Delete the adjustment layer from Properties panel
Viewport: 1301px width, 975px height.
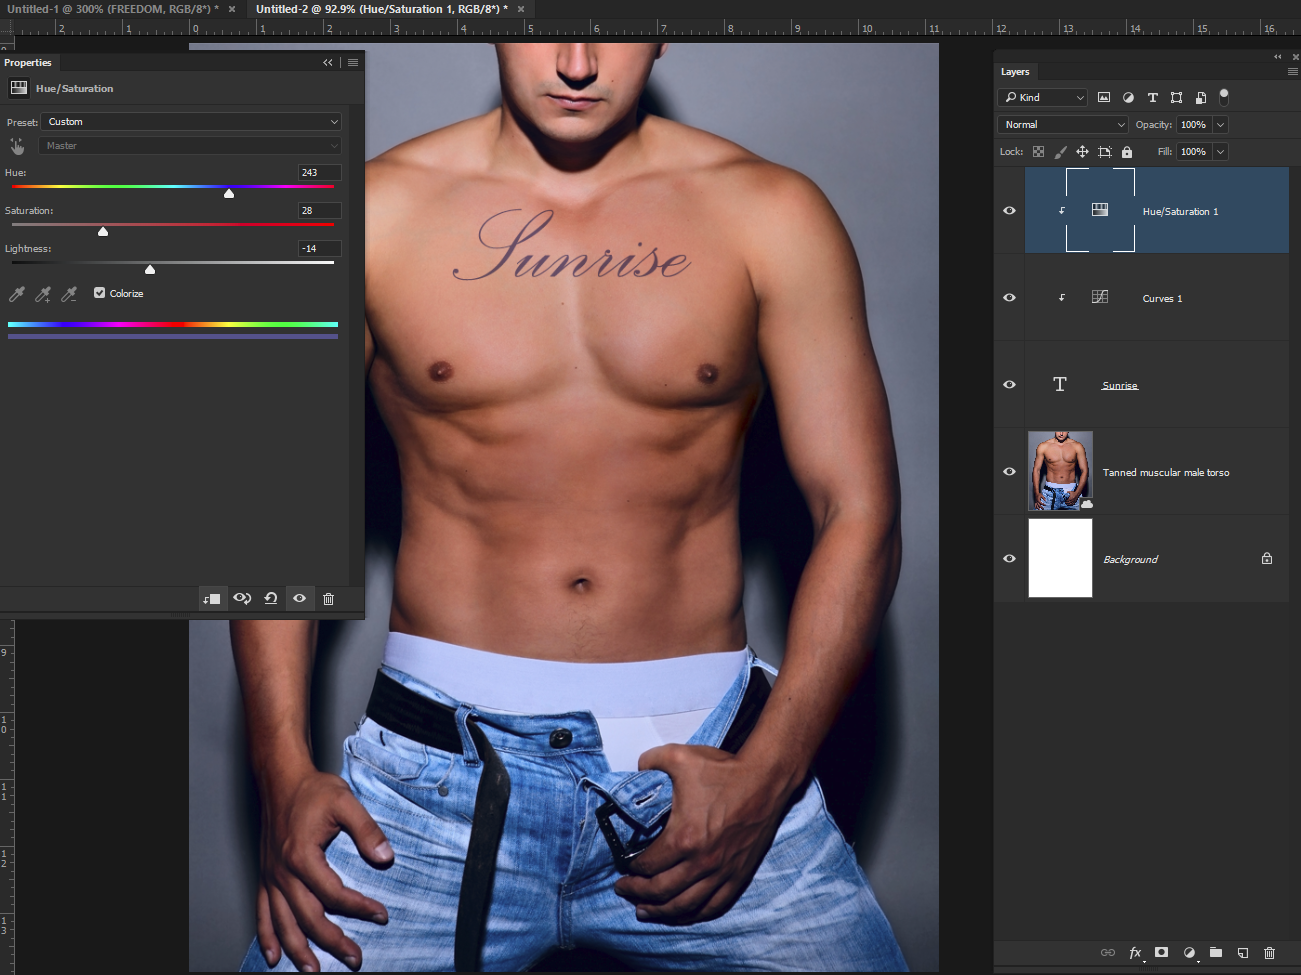[328, 598]
